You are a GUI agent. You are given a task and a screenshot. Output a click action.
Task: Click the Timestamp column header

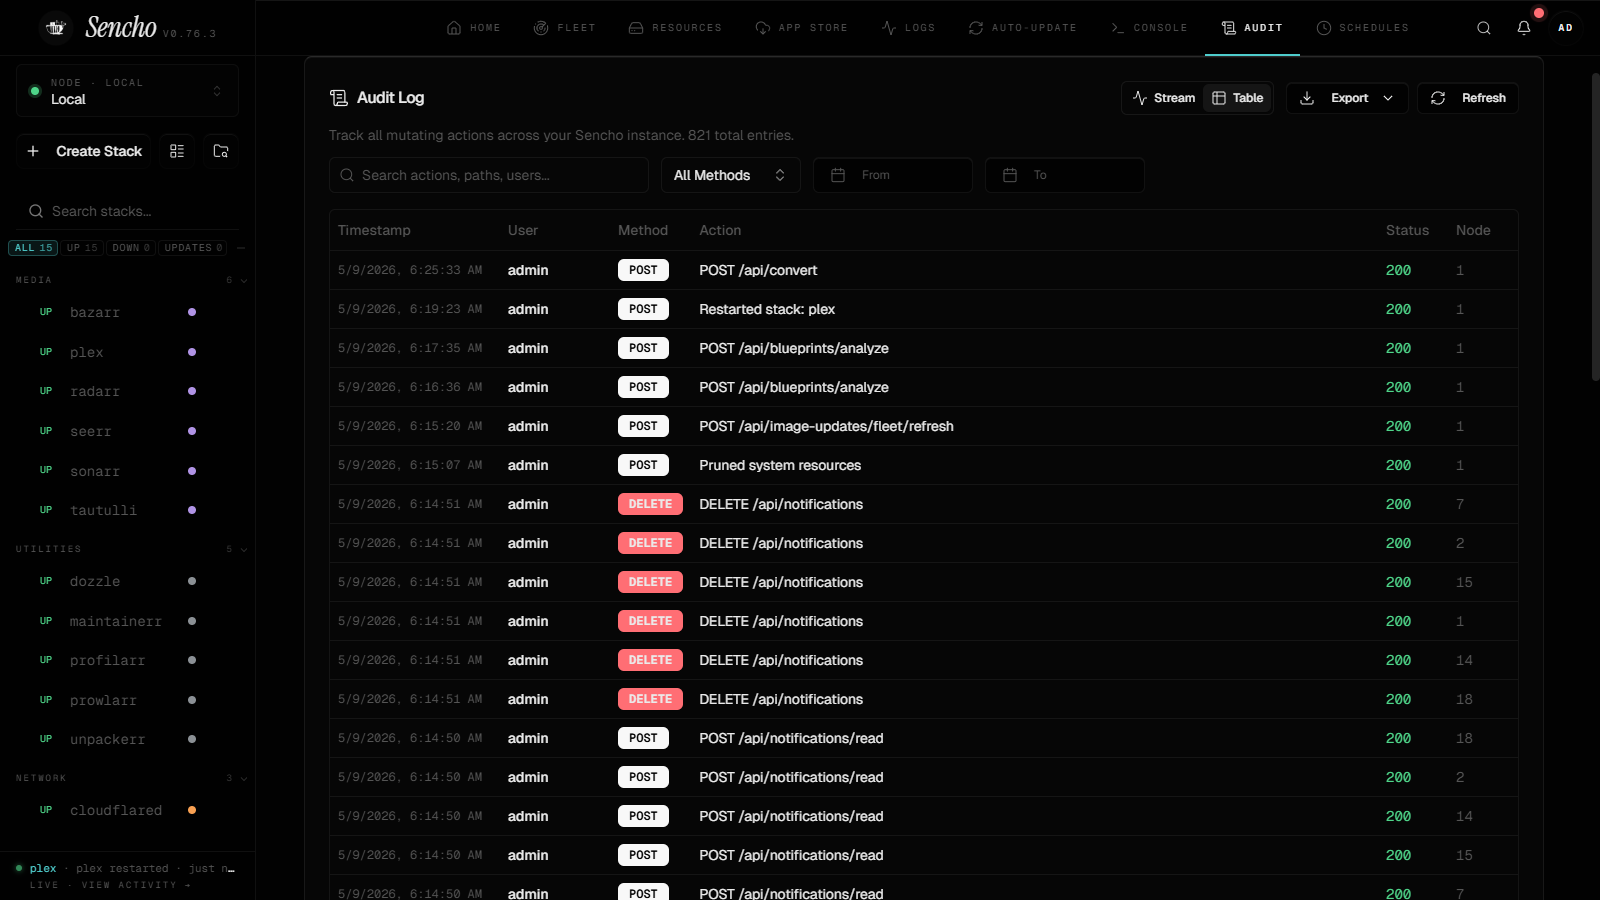pyautogui.click(x=374, y=230)
